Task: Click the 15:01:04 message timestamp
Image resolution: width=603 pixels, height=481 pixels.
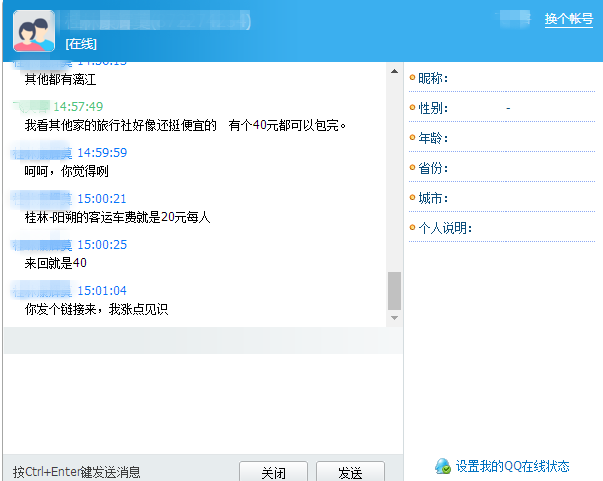Action: click(102, 291)
